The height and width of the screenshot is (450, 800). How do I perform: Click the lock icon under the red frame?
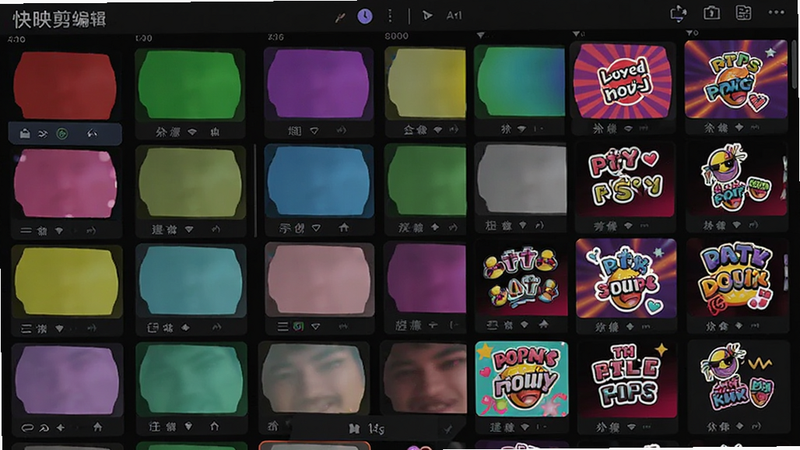click(24, 134)
